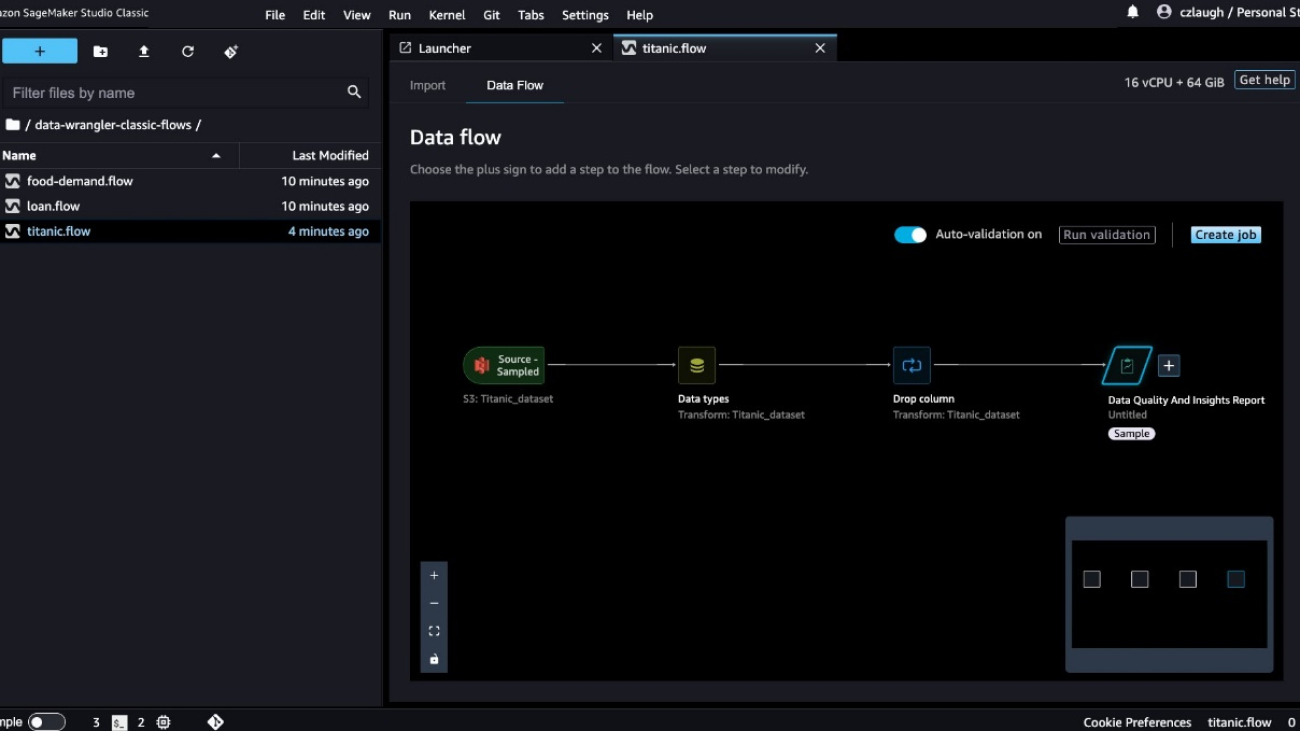This screenshot has width=1300, height=731.
Task: Open the Kernel menu
Action: (447, 15)
